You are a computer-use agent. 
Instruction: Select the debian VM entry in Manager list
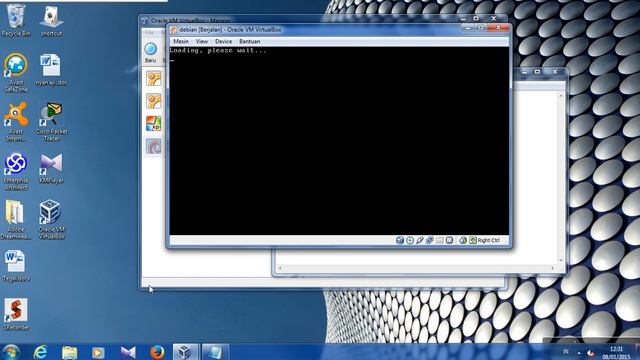click(153, 146)
